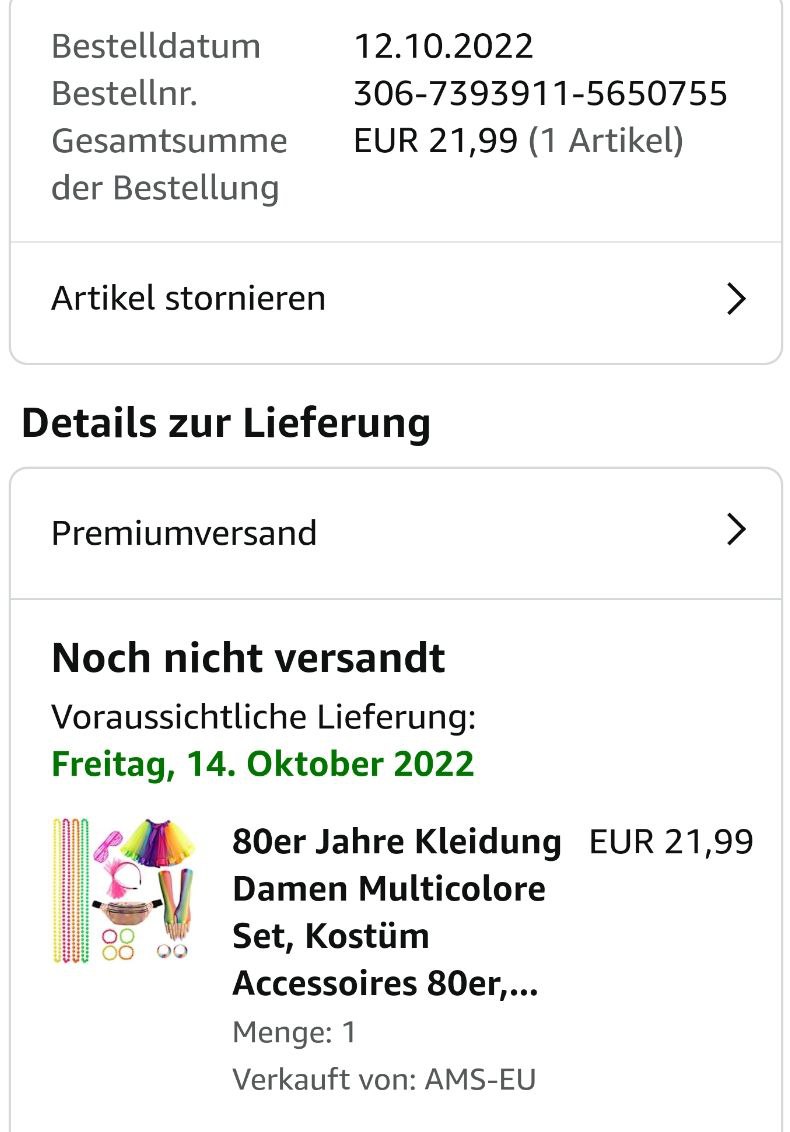The height and width of the screenshot is (1132, 790).
Task: Click the Noch nicht versandt status heading
Action: pos(248,658)
